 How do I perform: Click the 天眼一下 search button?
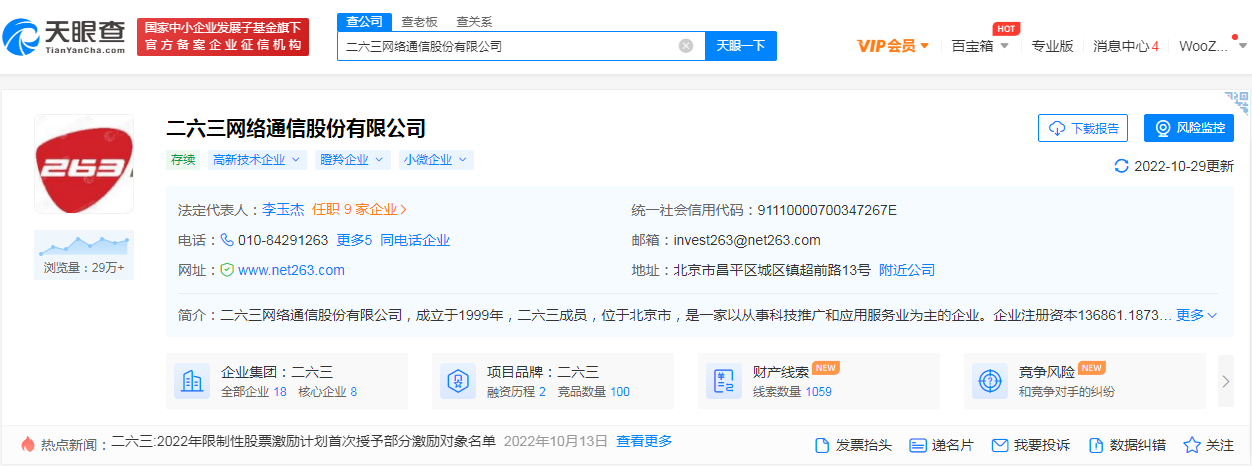[x=741, y=46]
